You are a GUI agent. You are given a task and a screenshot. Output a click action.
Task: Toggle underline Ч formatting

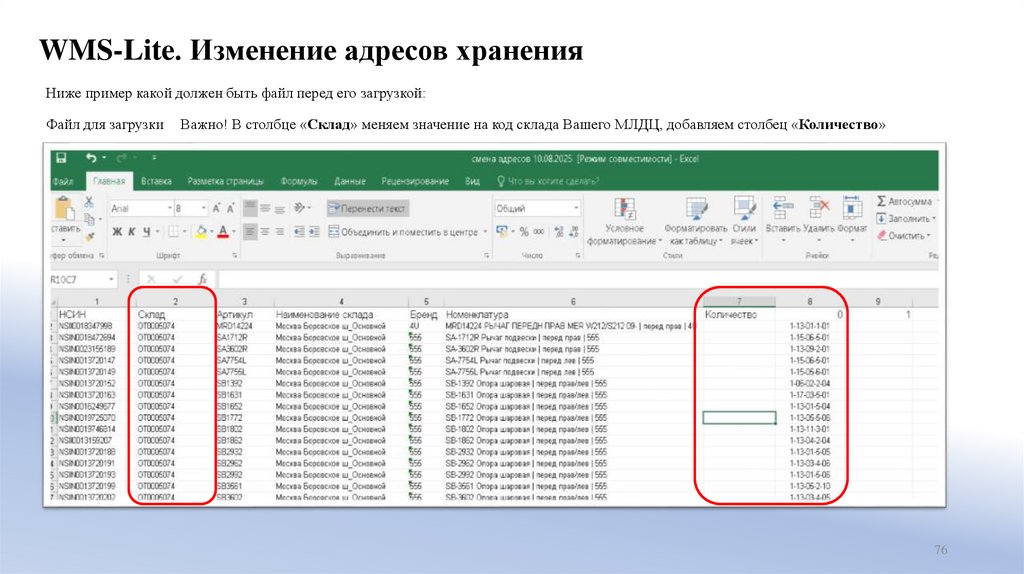(x=146, y=231)
